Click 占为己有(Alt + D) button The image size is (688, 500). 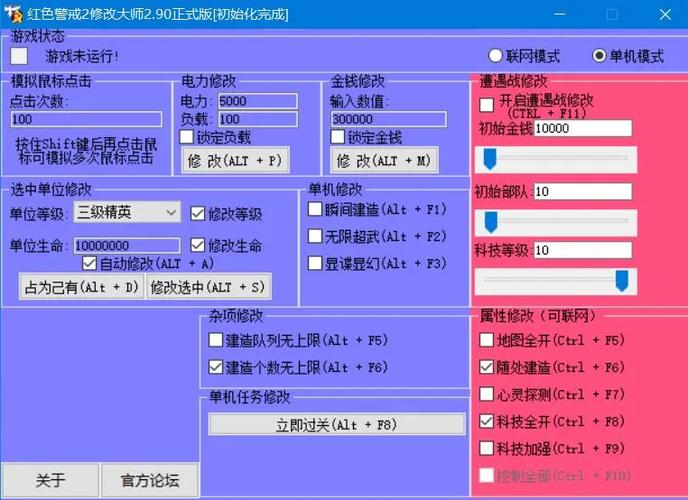point(82,287)
